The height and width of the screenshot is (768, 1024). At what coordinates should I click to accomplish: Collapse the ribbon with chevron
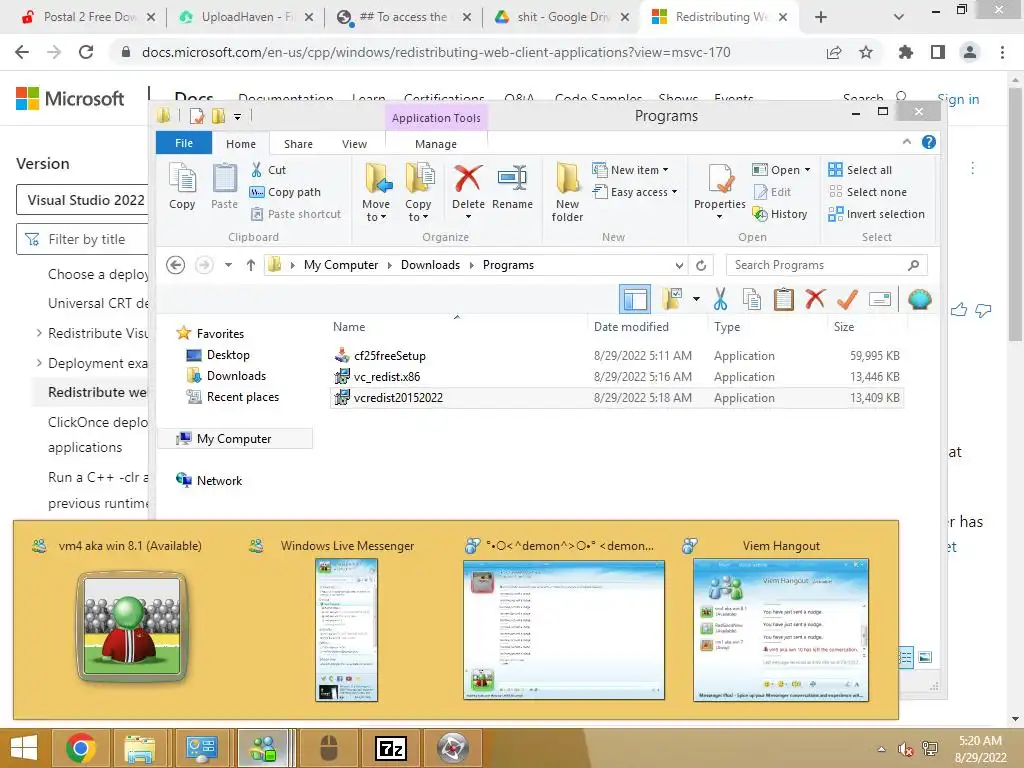click(x=906, y=142)
